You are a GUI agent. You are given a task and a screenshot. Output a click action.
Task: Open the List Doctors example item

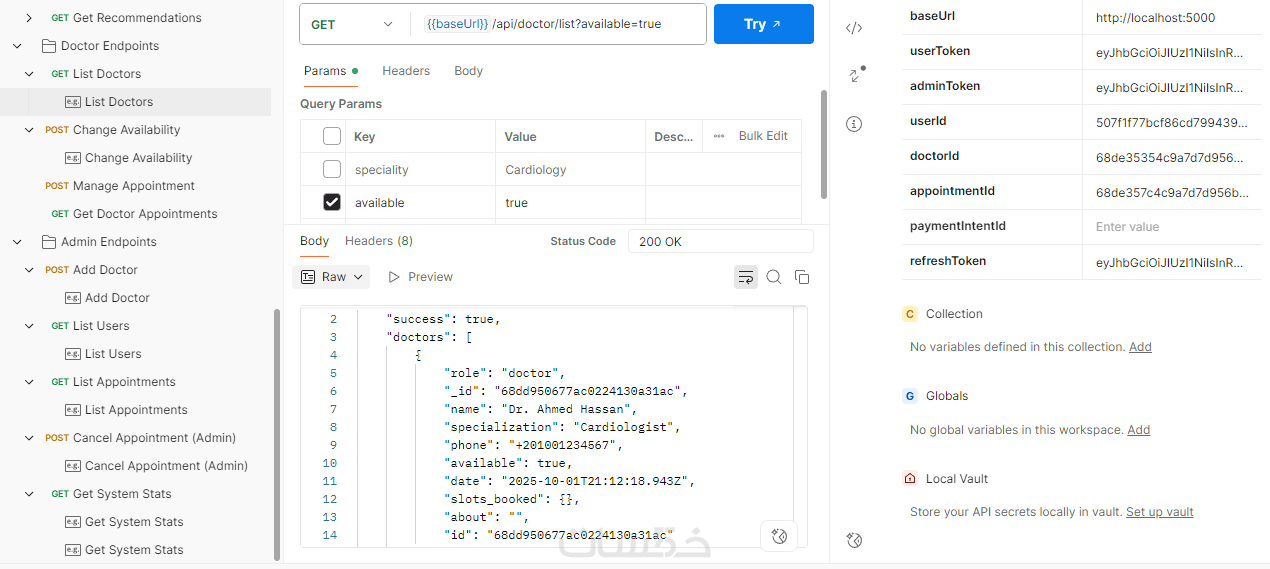118,102
